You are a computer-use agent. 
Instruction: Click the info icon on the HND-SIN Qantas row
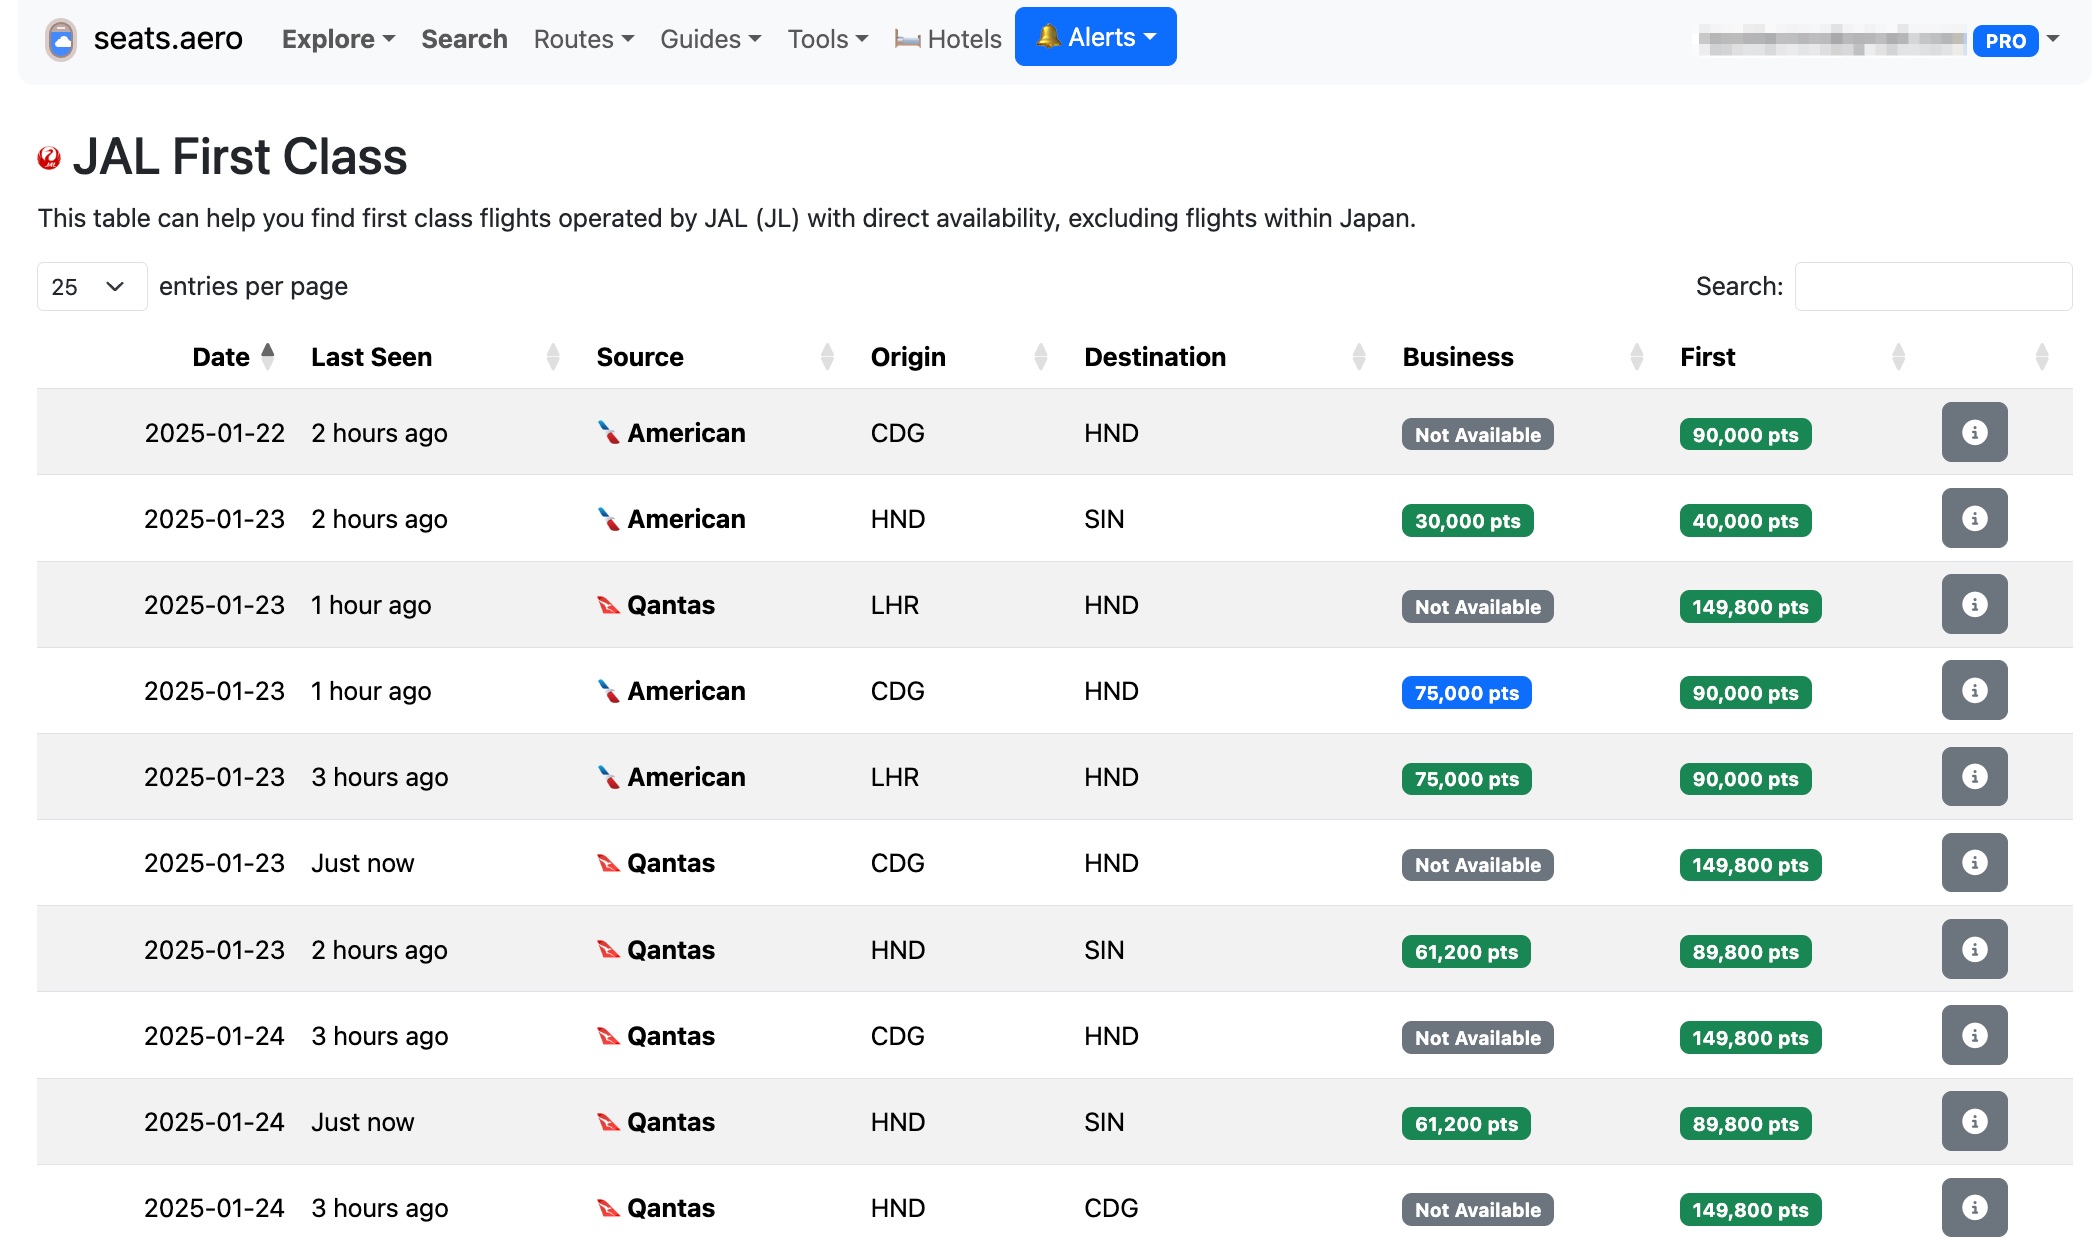(1973, 949)
